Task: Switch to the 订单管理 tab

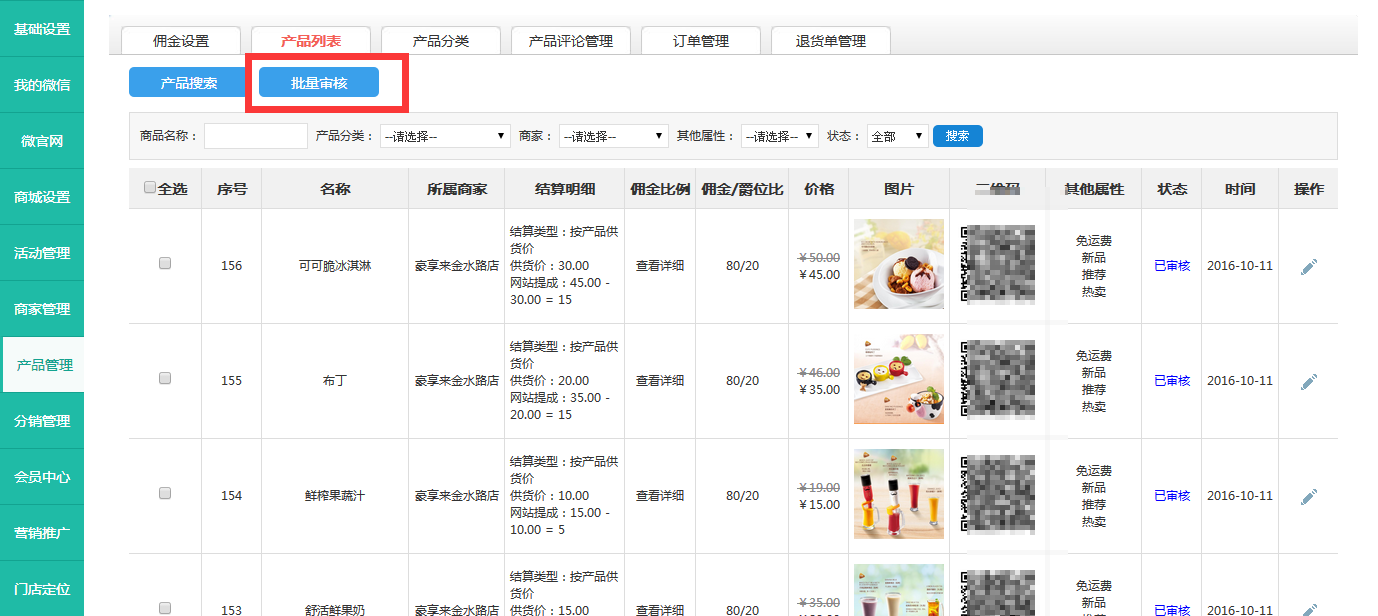Action: pos(700,41)
